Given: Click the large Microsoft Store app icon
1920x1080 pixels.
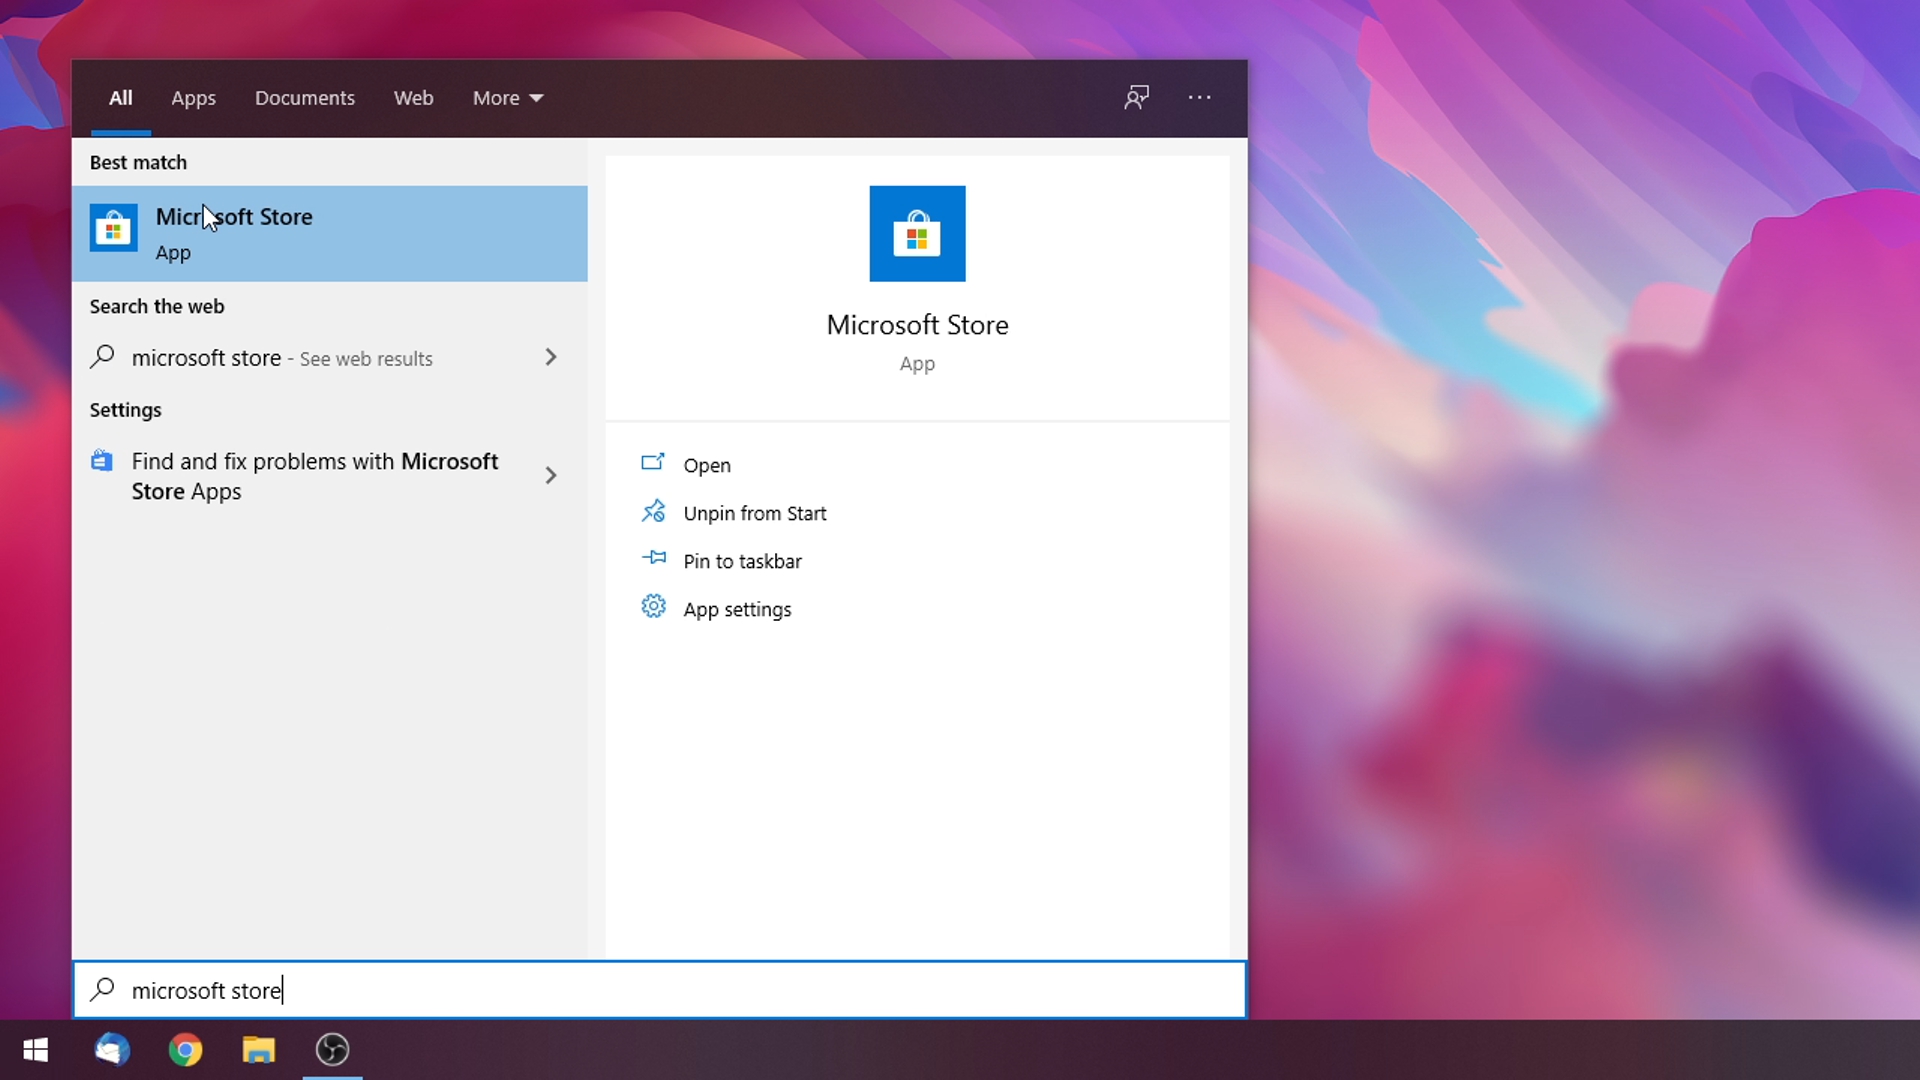Looking at the screenshot, I should pyautogui.click(x=917, y=233).
